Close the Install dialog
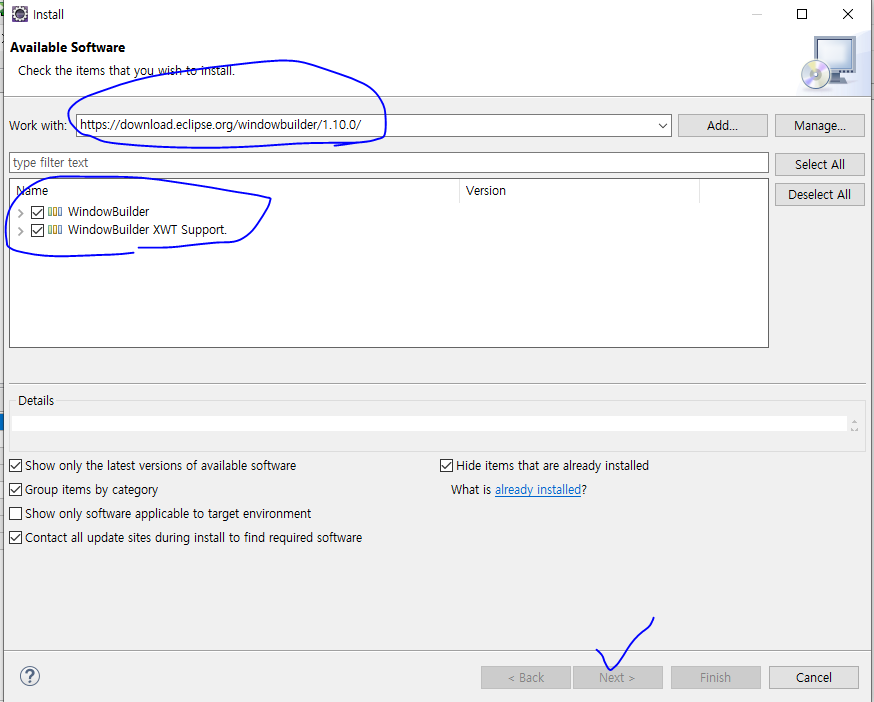Screen dimensions: 874x702 coord(848,14)
